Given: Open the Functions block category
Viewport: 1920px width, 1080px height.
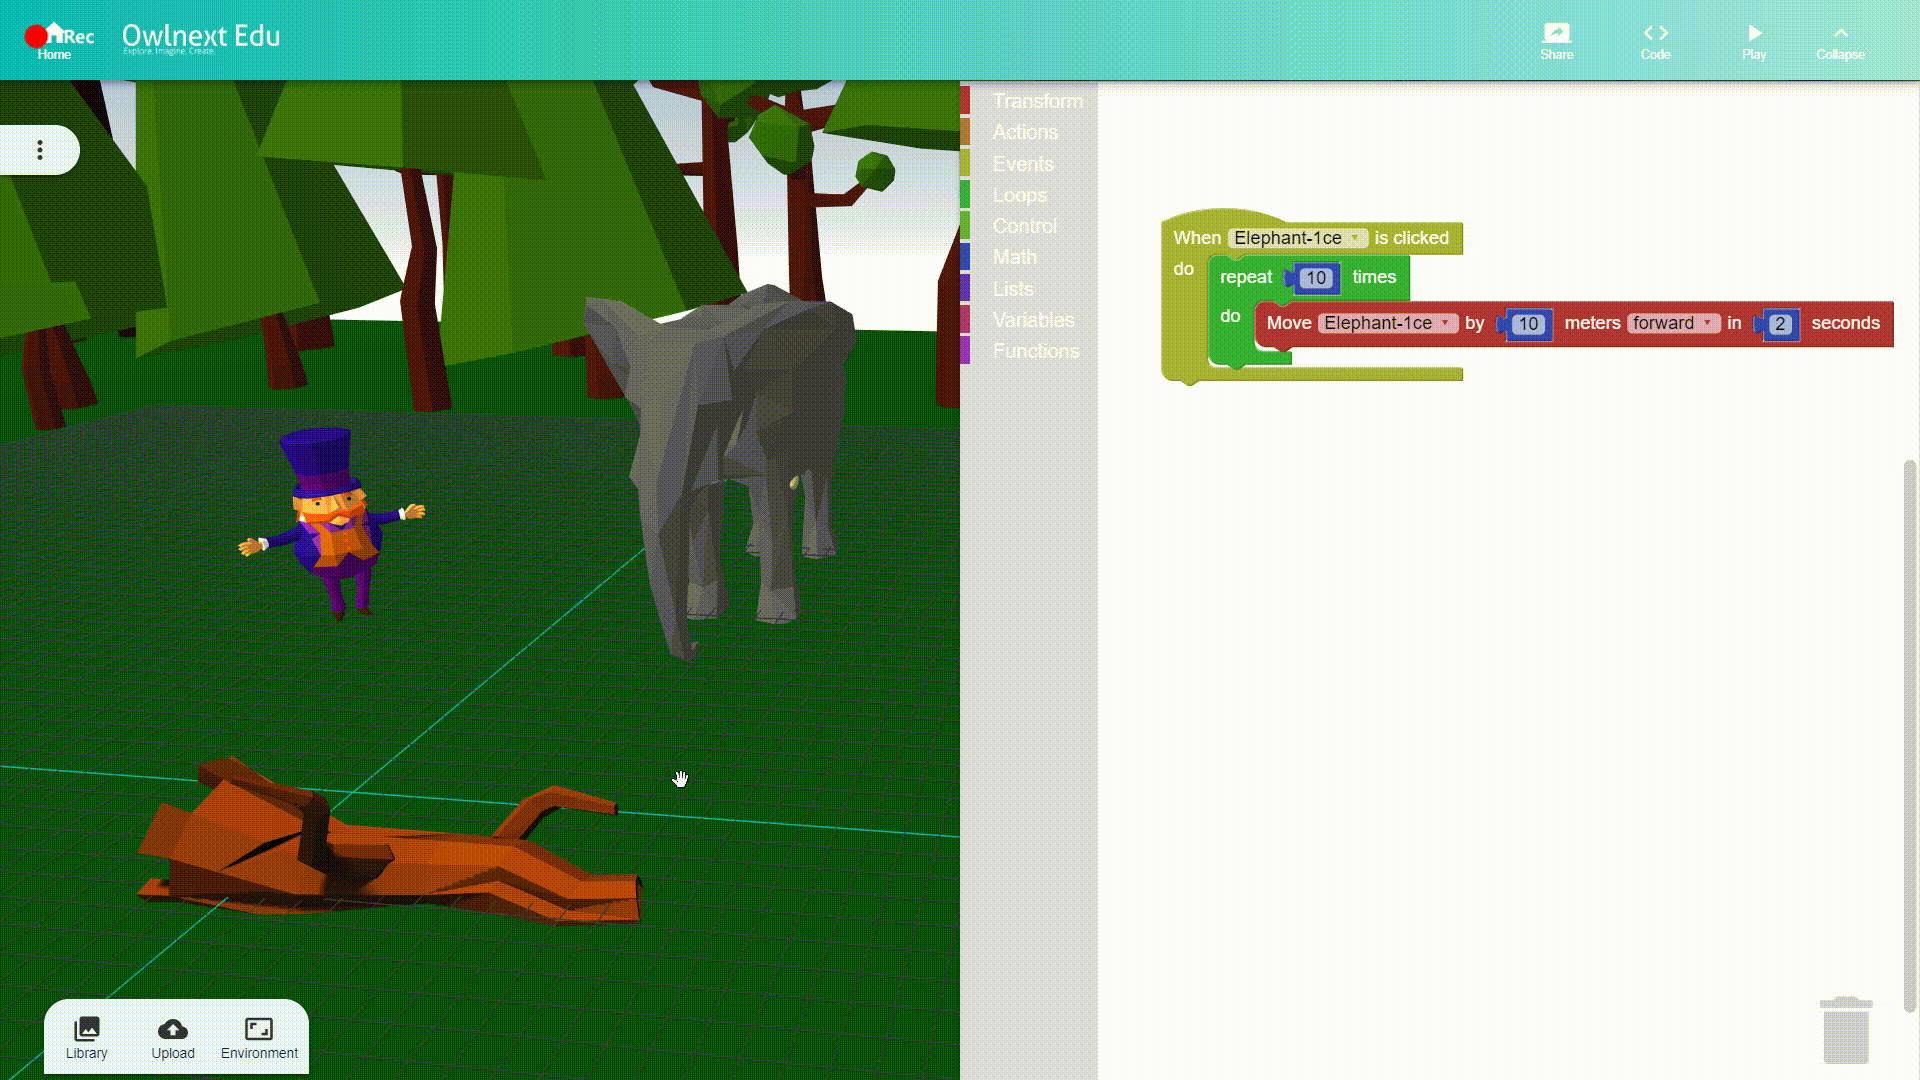Looking at the screenshot, I should pos(1035,351).
